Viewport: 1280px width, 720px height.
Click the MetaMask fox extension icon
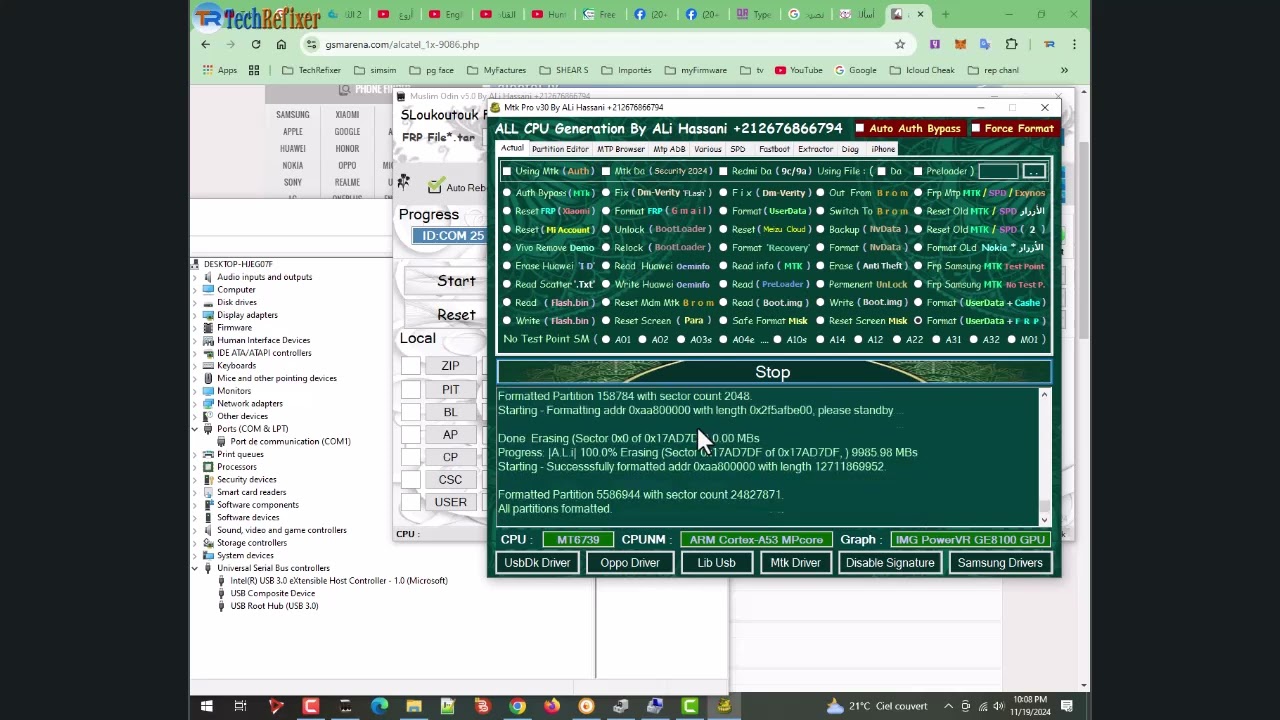click(960, 44)
